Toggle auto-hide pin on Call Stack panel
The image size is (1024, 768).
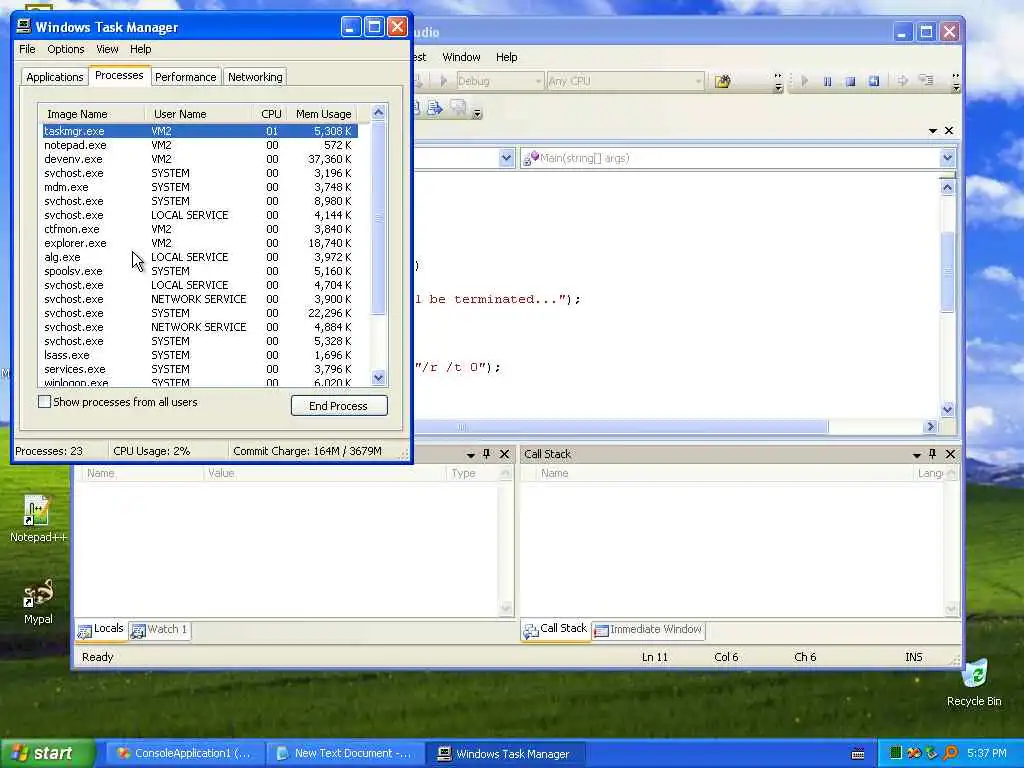point(933,454)
